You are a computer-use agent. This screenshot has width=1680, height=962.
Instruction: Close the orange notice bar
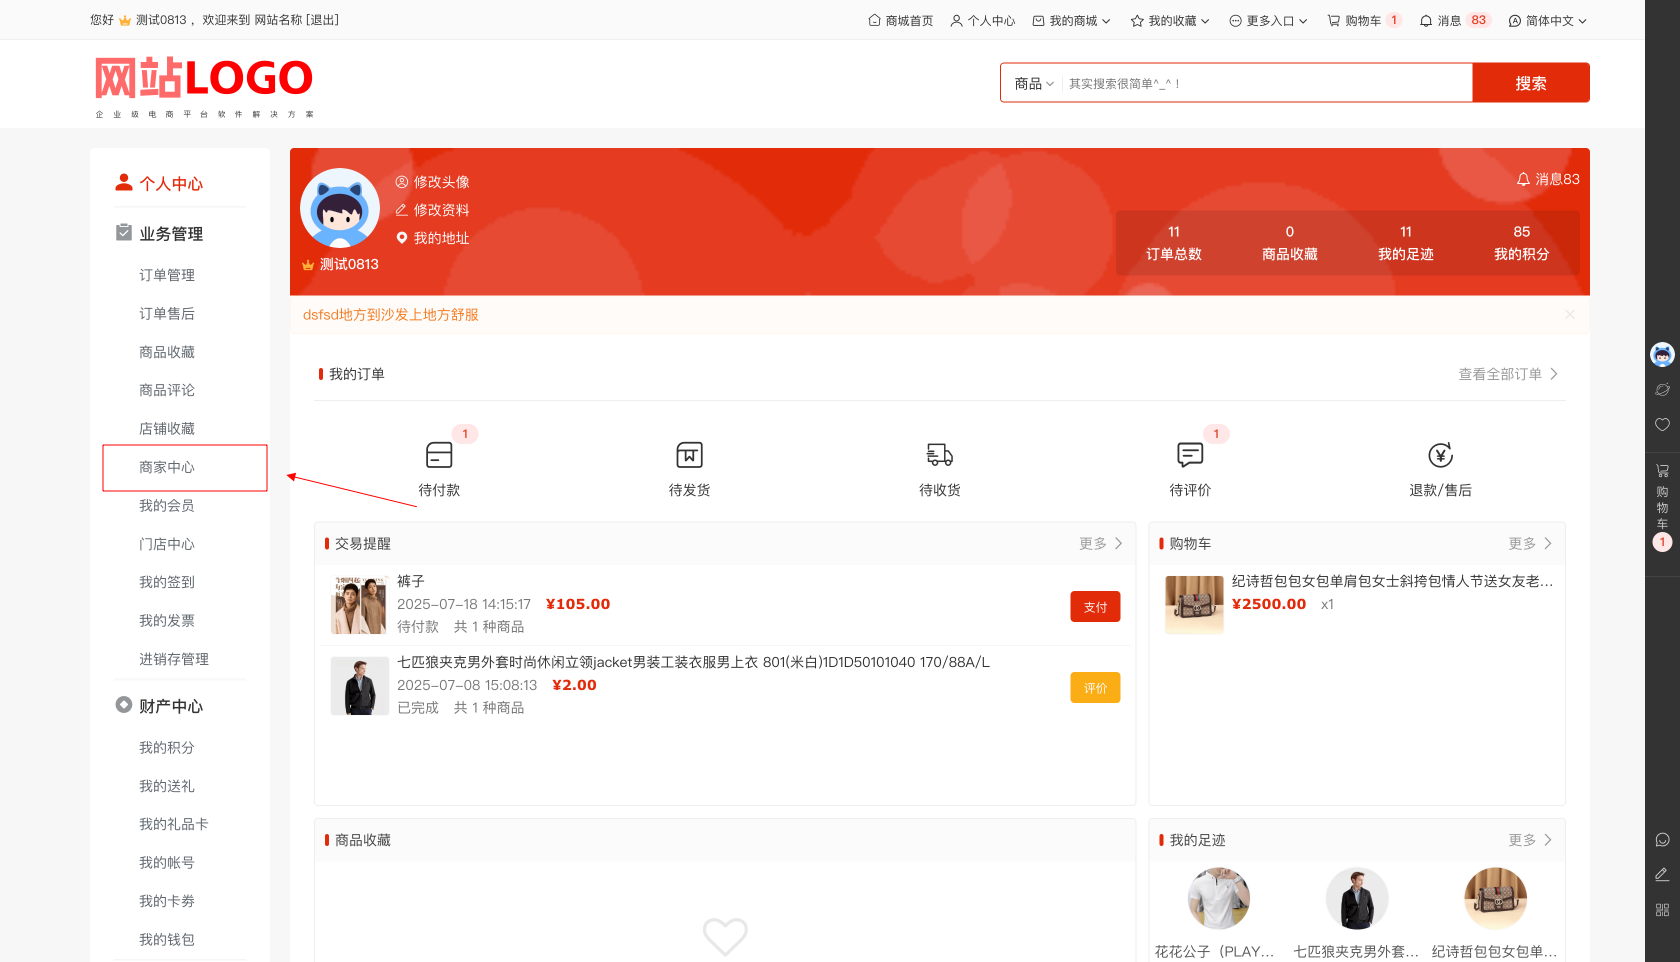(1570, 315)
